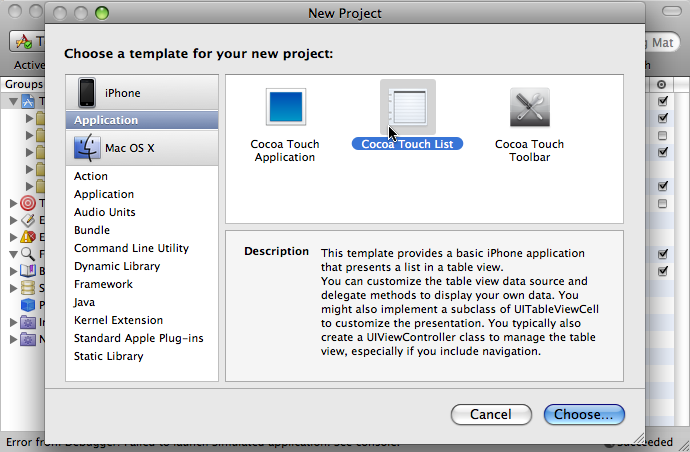Click the red Targets icon in sidebar
The height and width of the screenshot is (452, 690).
pyautogui.click(x=28, y=203)
